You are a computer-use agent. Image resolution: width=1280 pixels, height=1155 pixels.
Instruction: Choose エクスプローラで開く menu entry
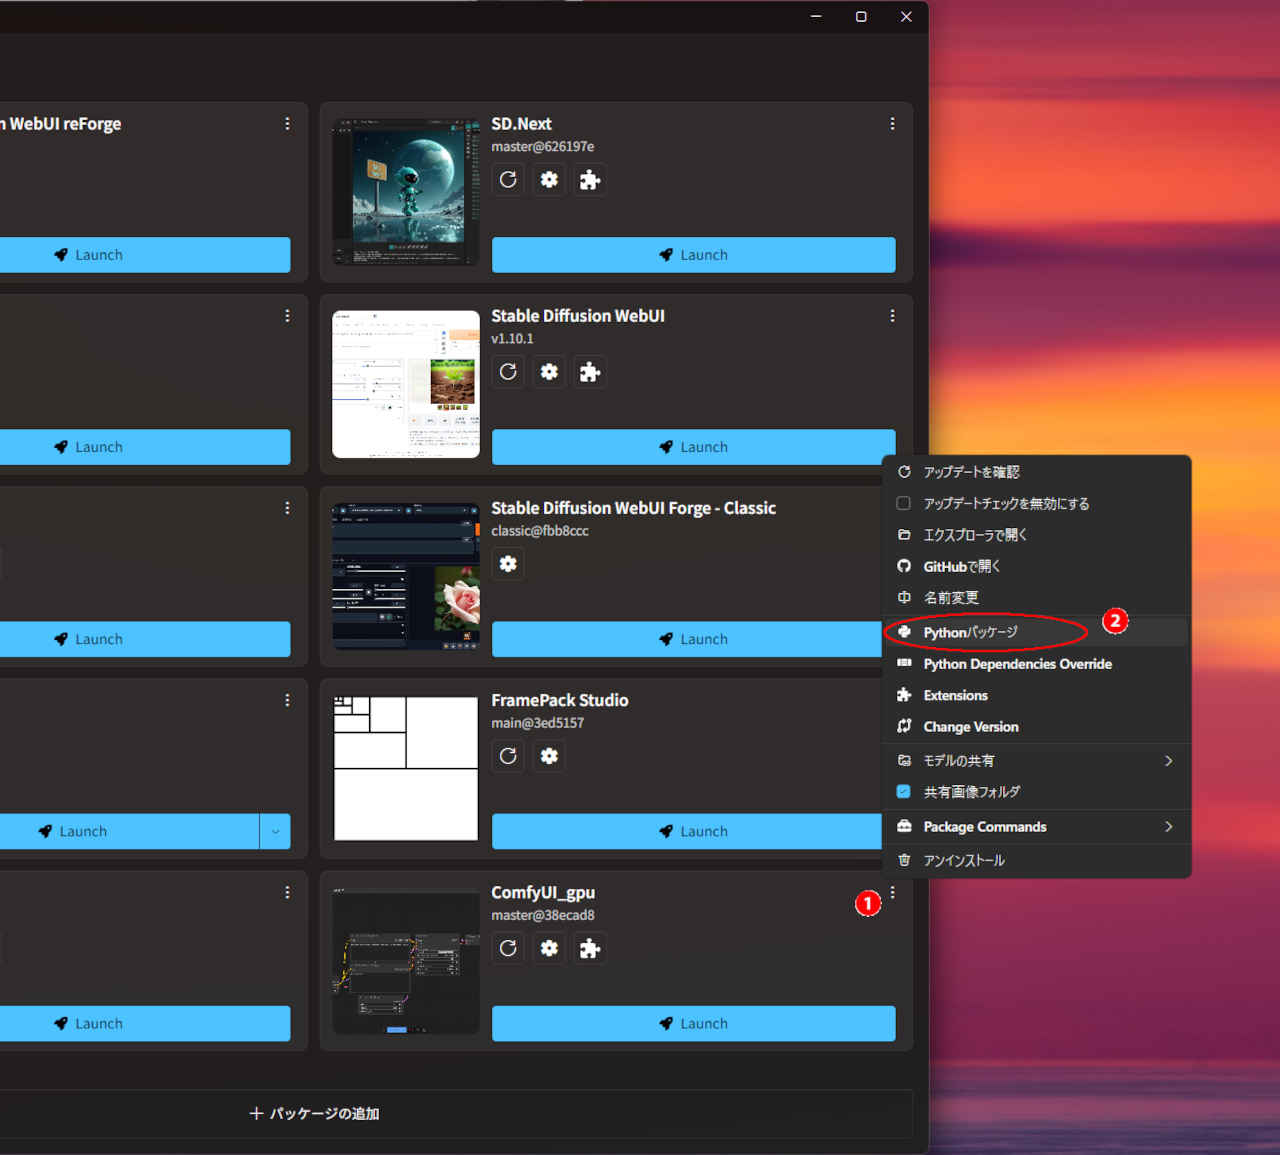(x=1036, y=535)
